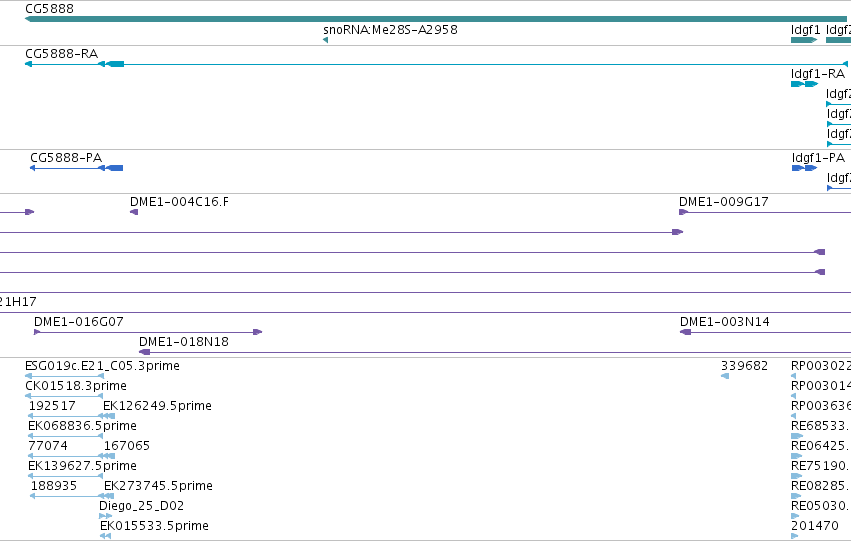Select the 339682 EST label
This screenshot has width=851, height=541.
pos(744,366)
